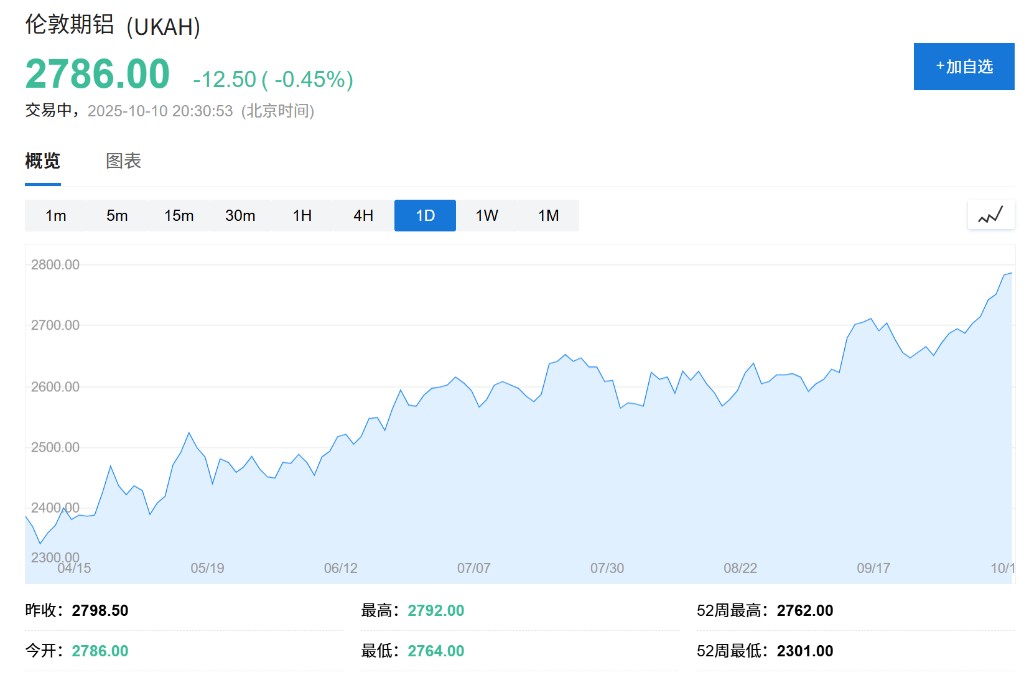Click the 52周最高 value 2762.00
Screen dimensions: 1024x690
click(x=805, y=611)
